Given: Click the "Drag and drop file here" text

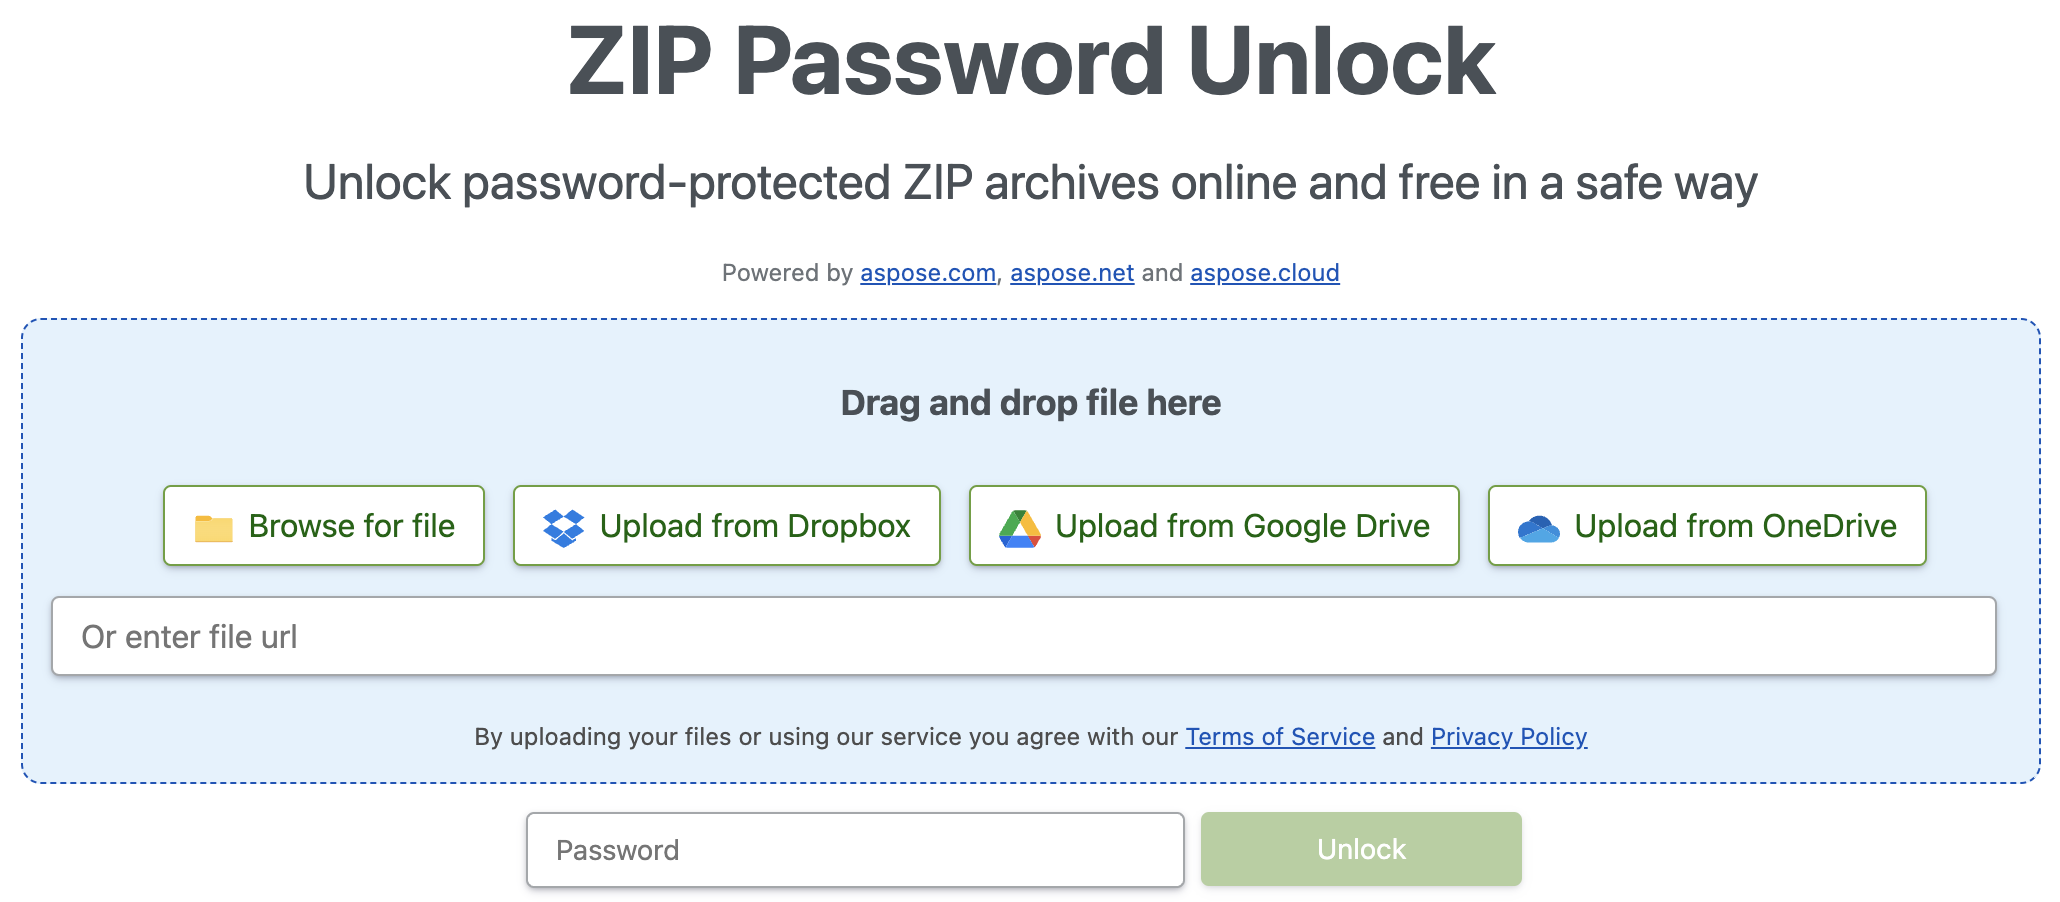Looking at the screenshot, I should [1030, 403].
